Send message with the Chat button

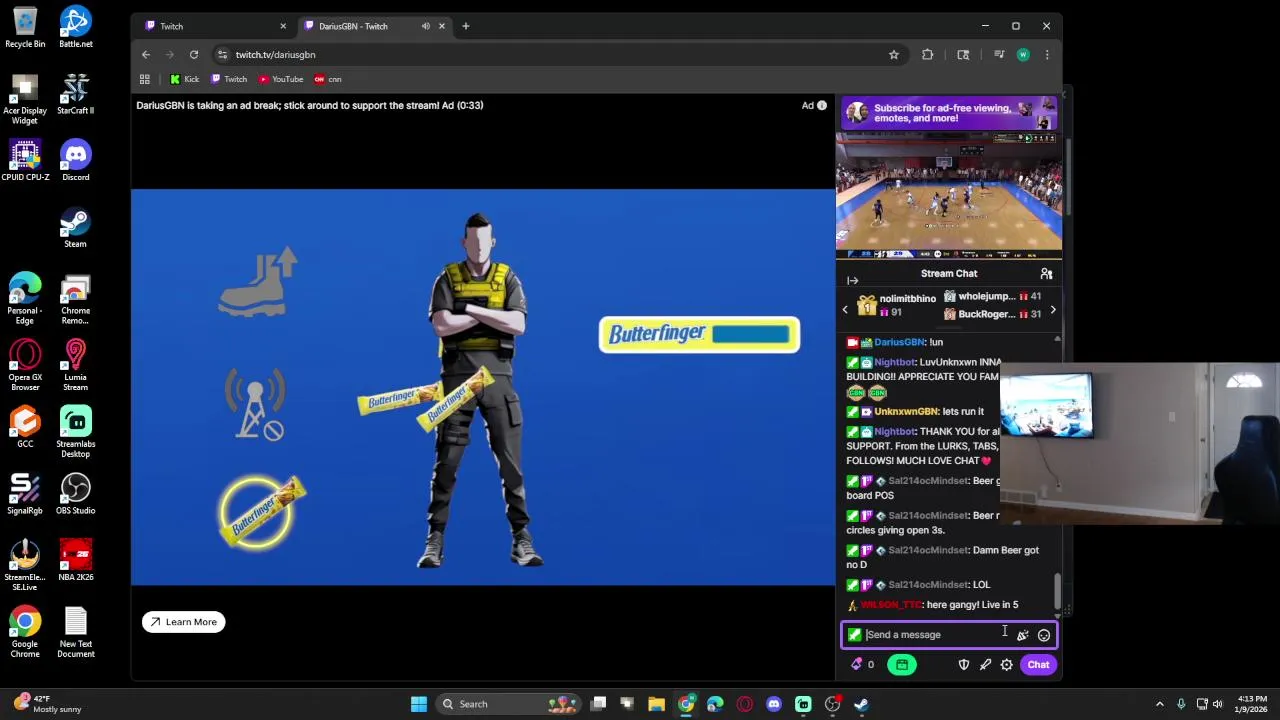[x=1038, y=665]
